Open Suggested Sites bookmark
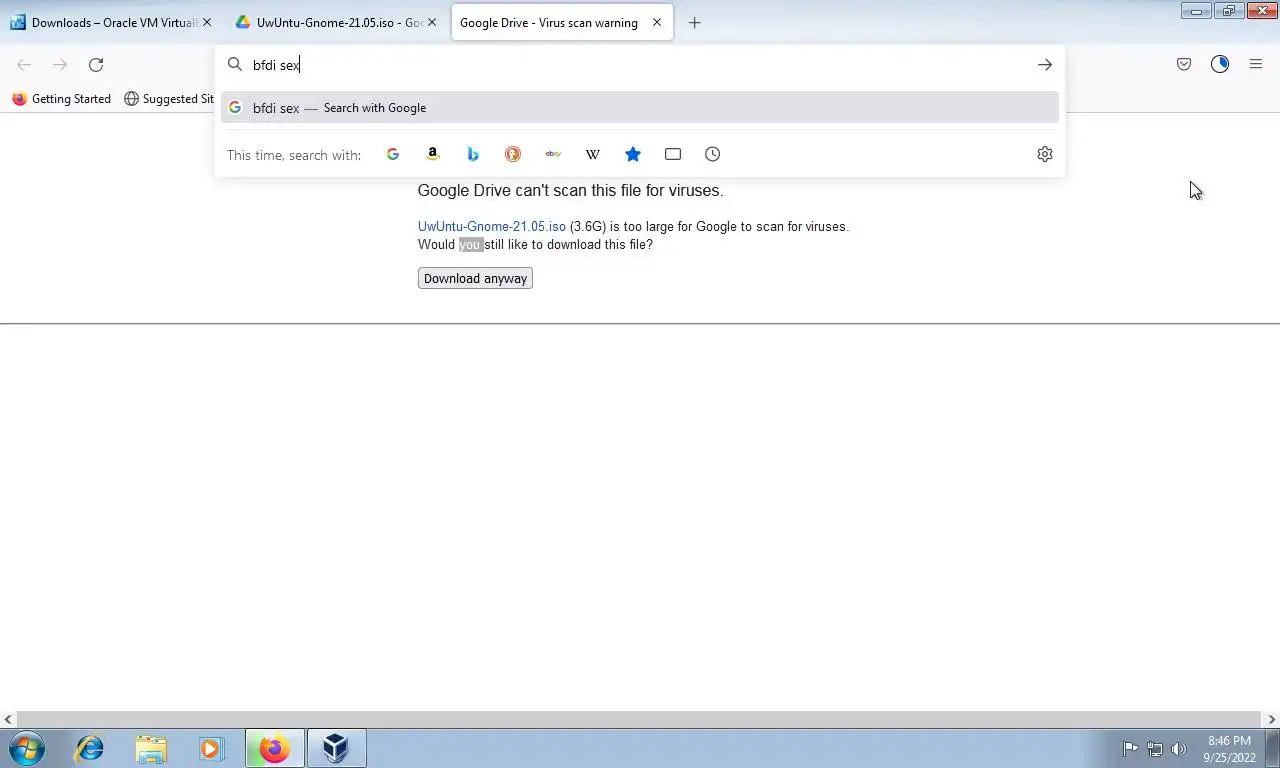 (169, 99)
